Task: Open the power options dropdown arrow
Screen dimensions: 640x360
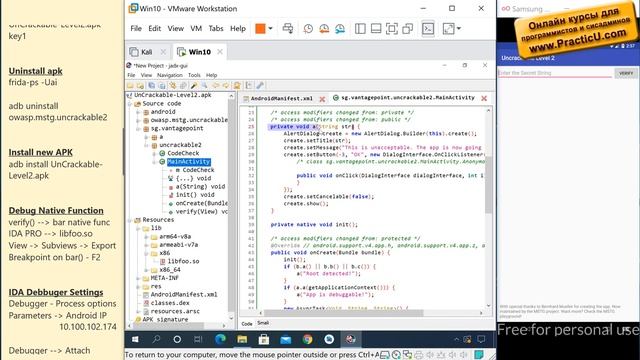Action: (x=270, y=29)
